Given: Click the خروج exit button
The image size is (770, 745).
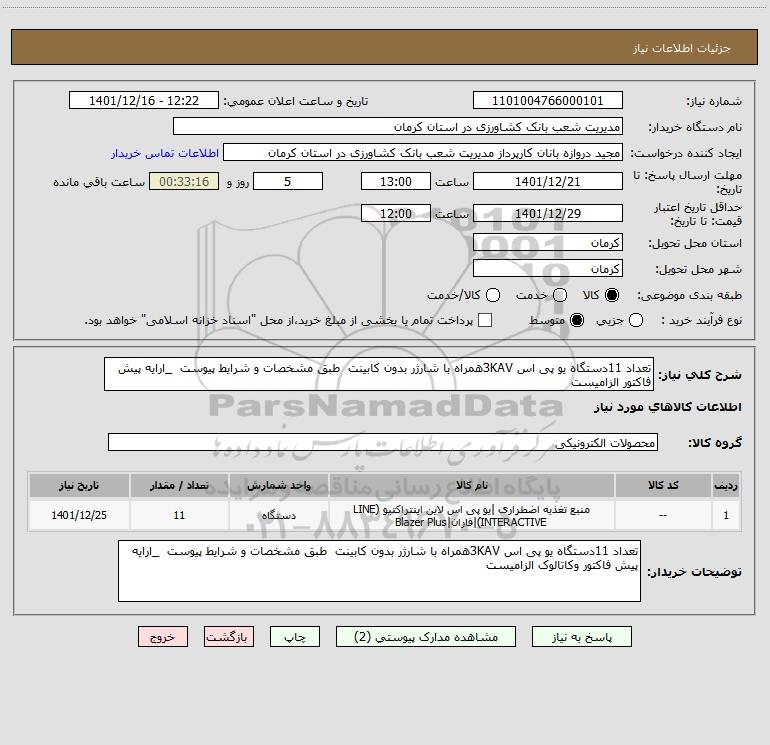Looking at the screenshot, I should tap(163, 637).
